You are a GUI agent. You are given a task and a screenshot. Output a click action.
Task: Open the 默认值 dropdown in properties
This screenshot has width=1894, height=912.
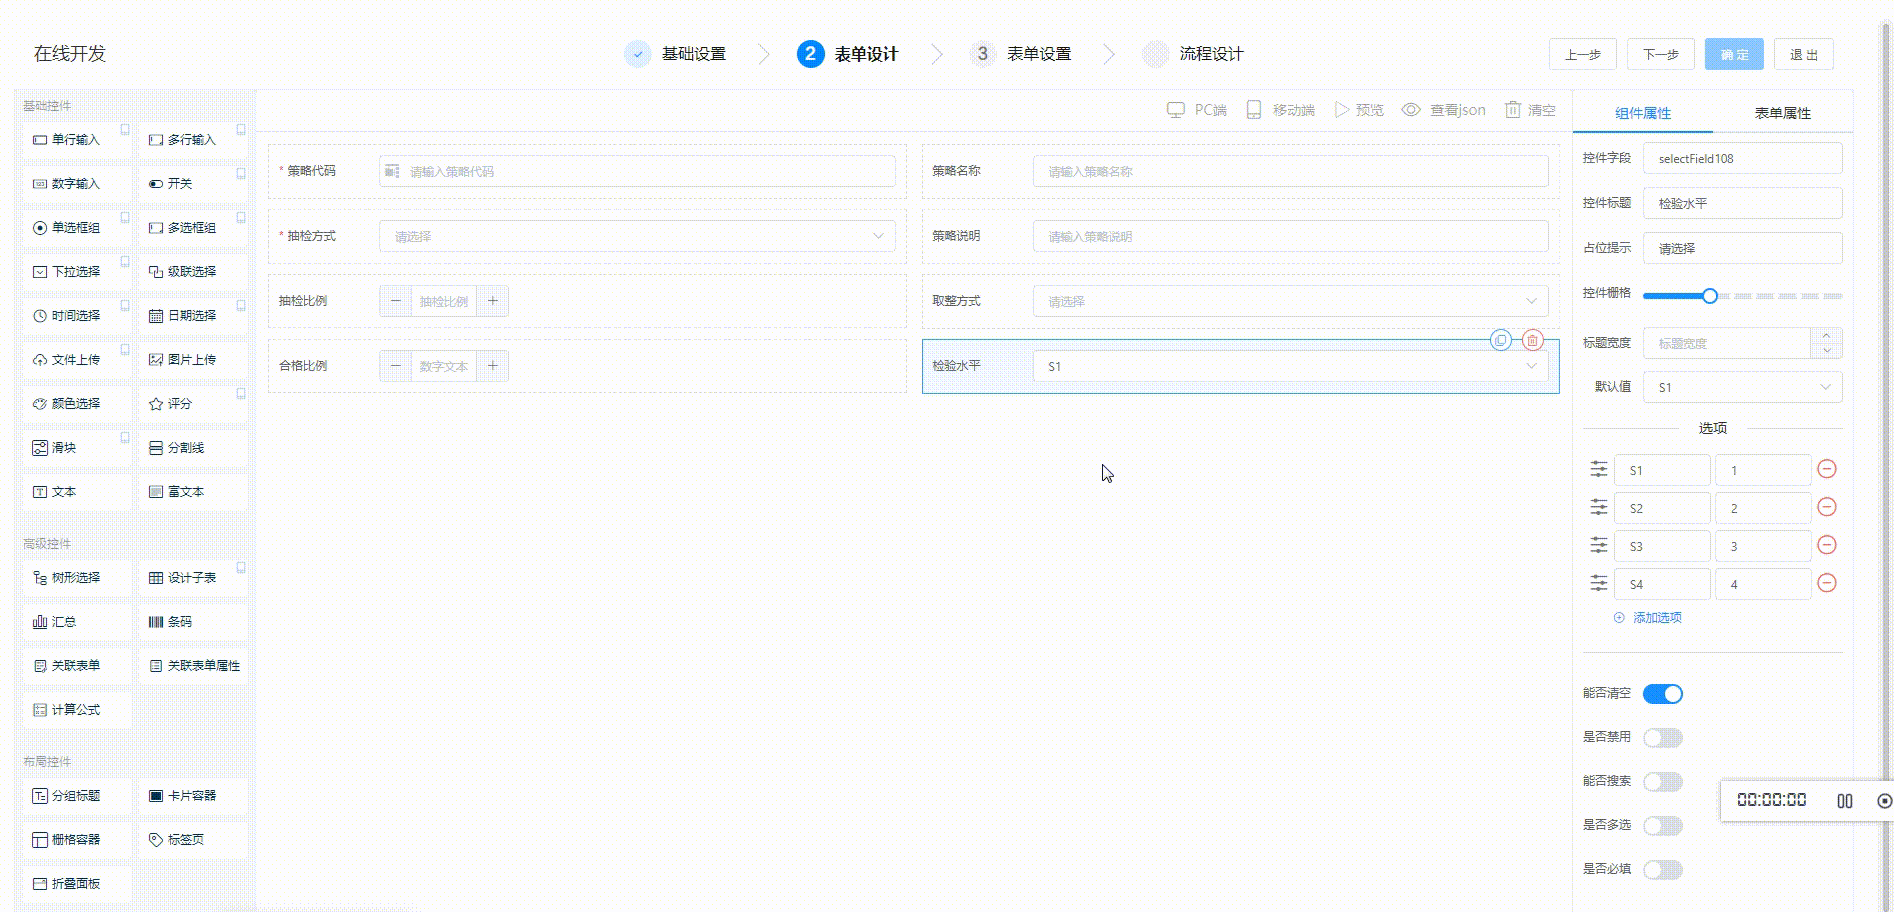1742,387
